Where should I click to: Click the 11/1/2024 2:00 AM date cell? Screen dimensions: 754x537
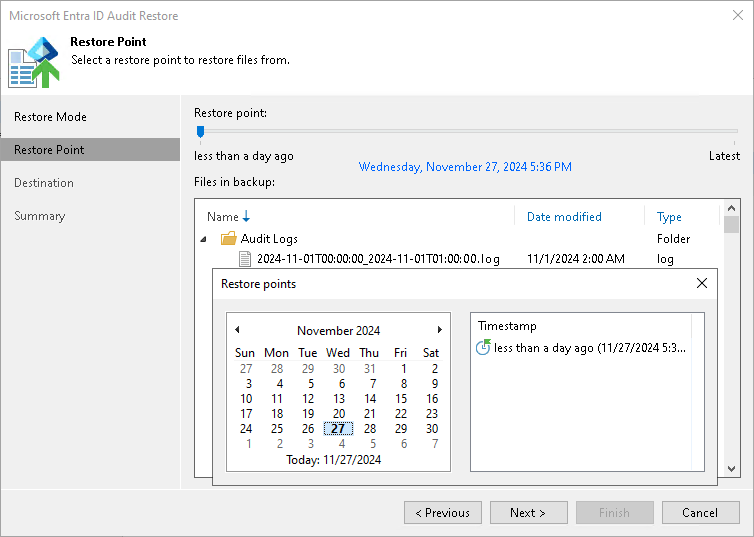coord(576,259)
